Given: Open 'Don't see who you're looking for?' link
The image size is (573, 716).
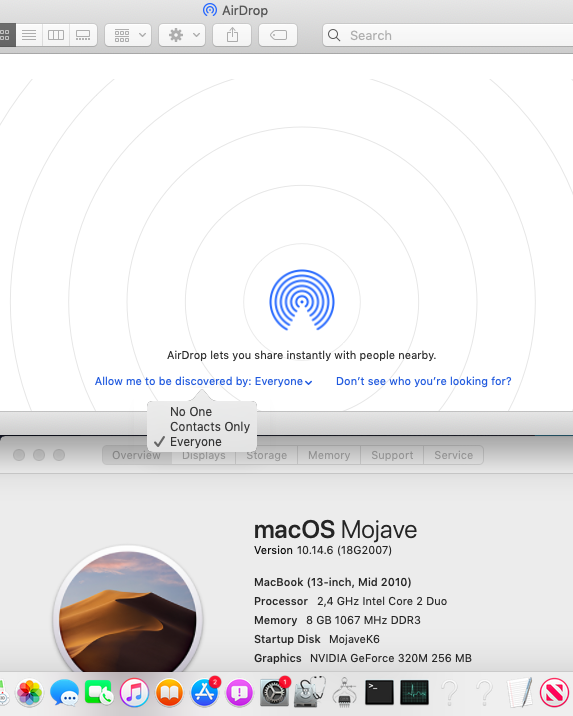Looking at the screenshot, I should [424, 381].
